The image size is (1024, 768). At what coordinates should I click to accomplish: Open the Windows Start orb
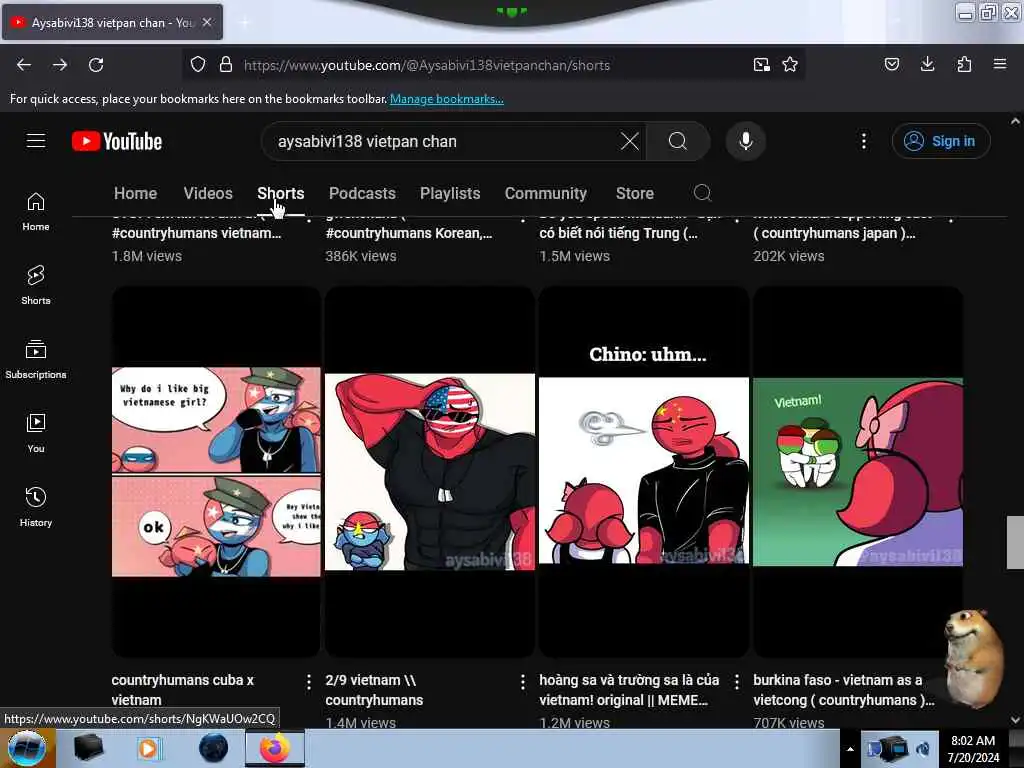coord(27,748)
